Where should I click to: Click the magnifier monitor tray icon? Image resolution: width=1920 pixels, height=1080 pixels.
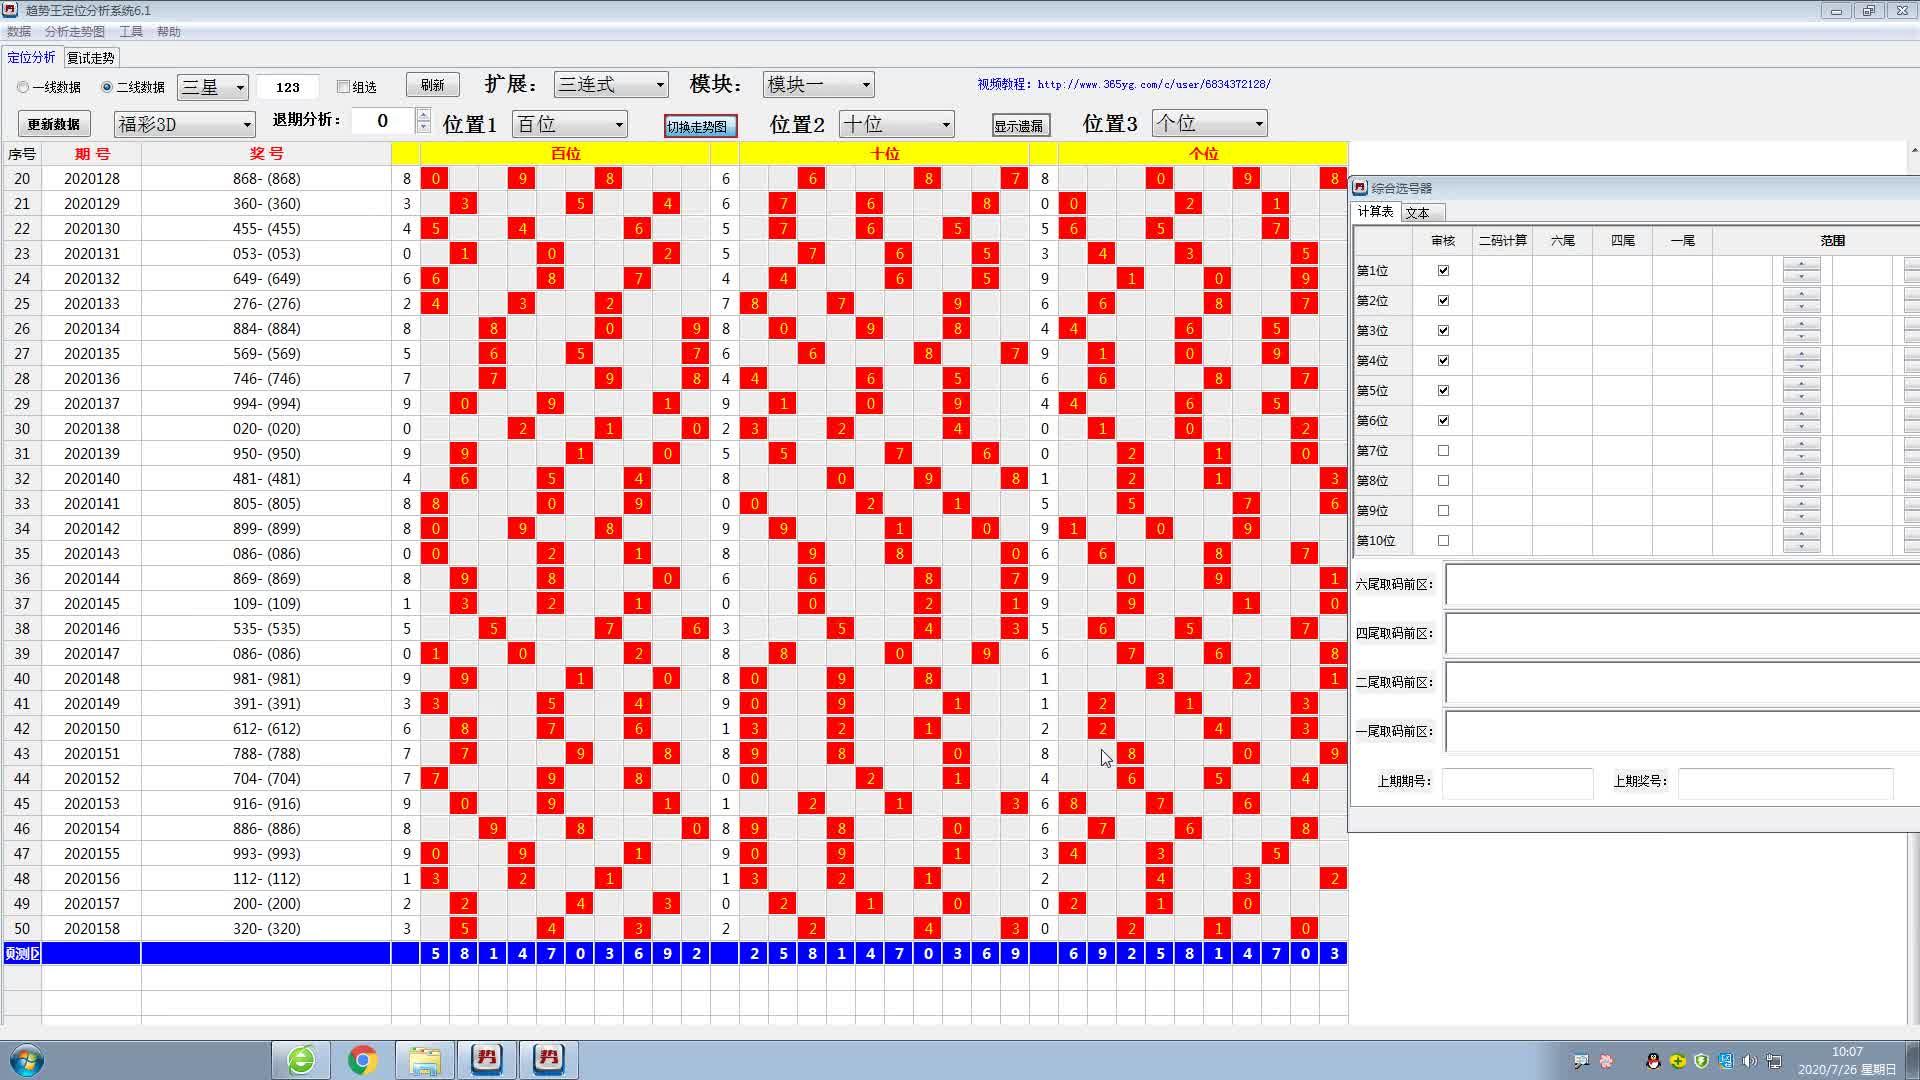point(1581,1061)
